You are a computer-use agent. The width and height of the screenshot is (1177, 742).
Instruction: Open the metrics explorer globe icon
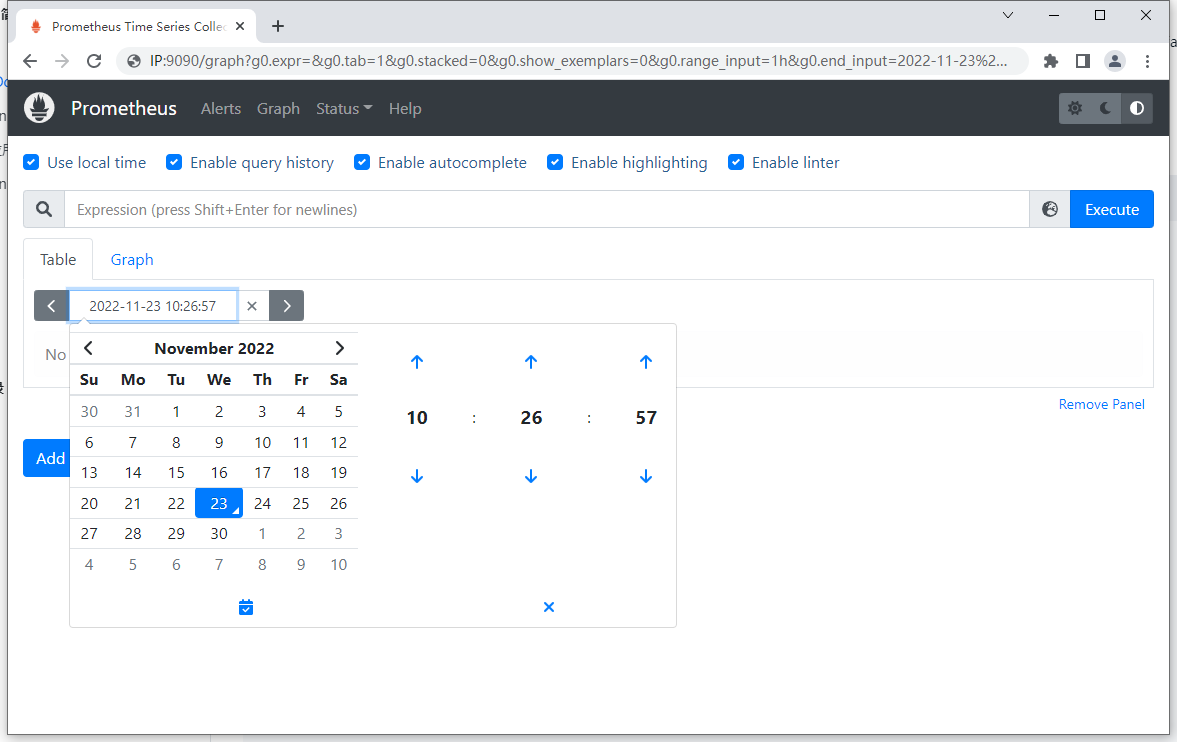[x=1049, y=210]
